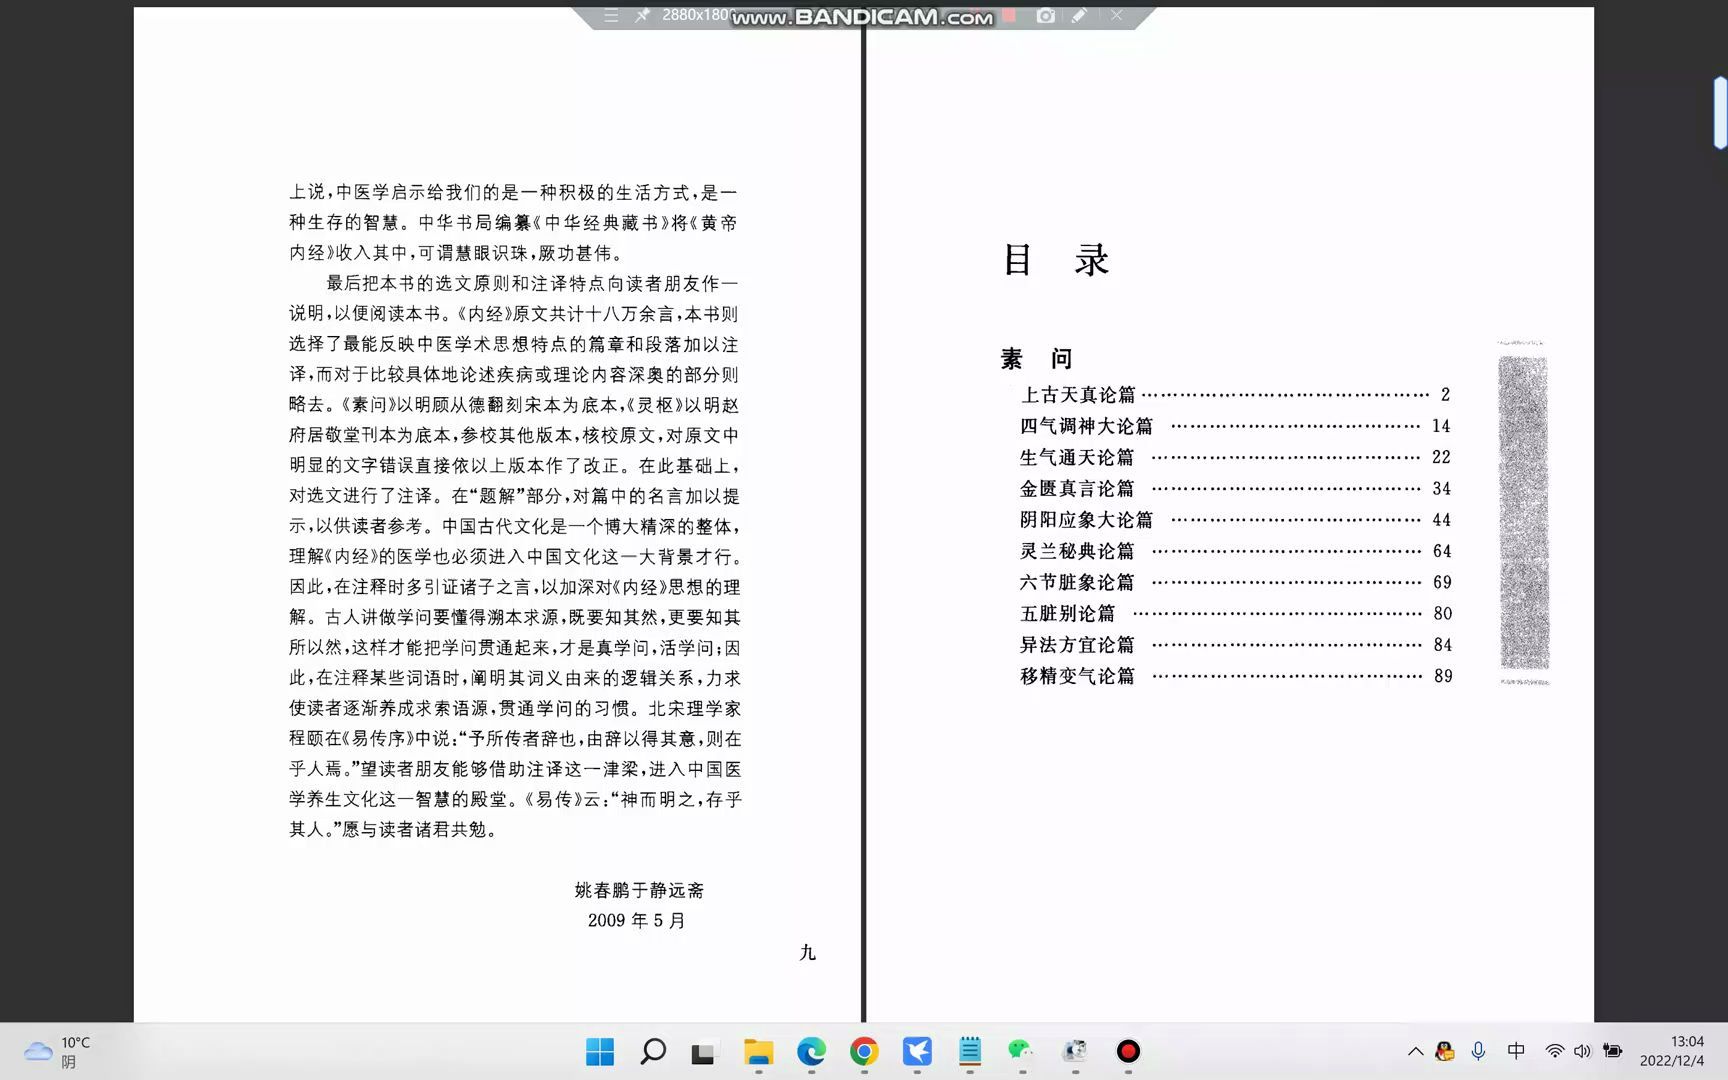
Task: Launch Google Chrome from the taskbar
Action: (864, 1051)
